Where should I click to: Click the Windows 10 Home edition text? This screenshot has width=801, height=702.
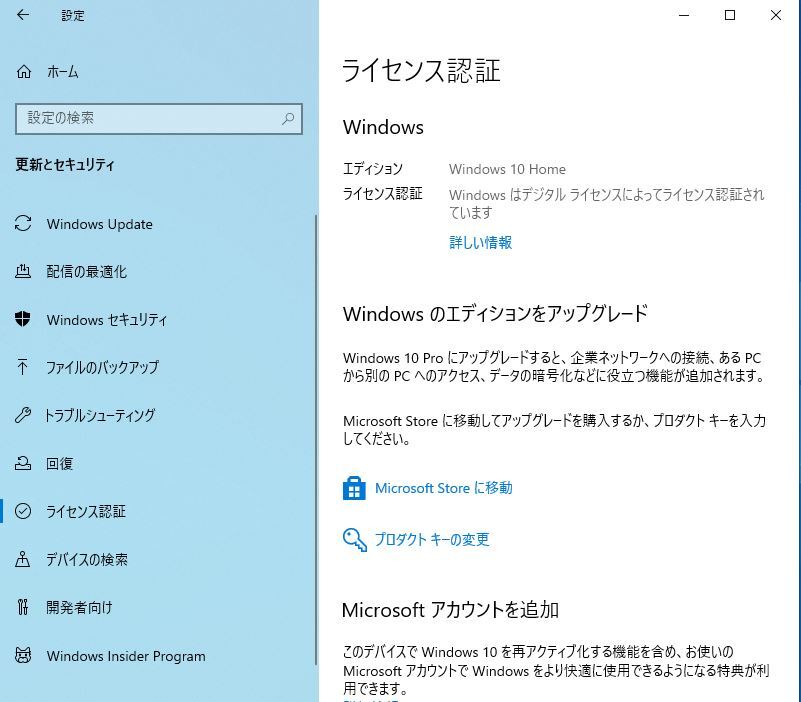(x=507, y=169)
